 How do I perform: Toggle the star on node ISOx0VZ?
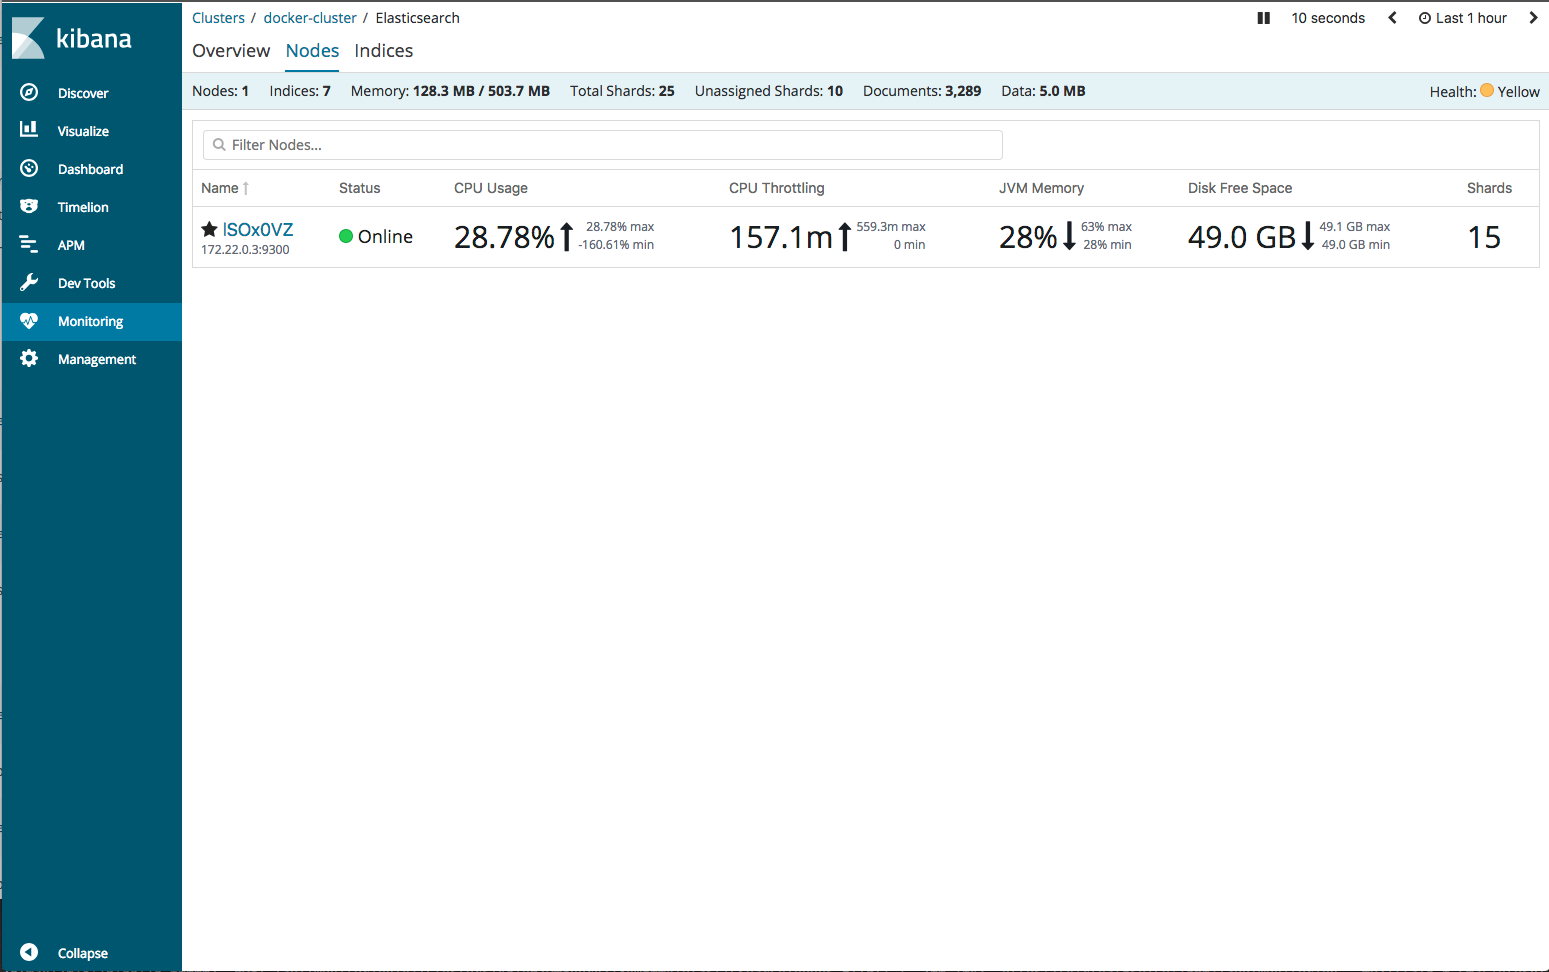click(209, 228)
